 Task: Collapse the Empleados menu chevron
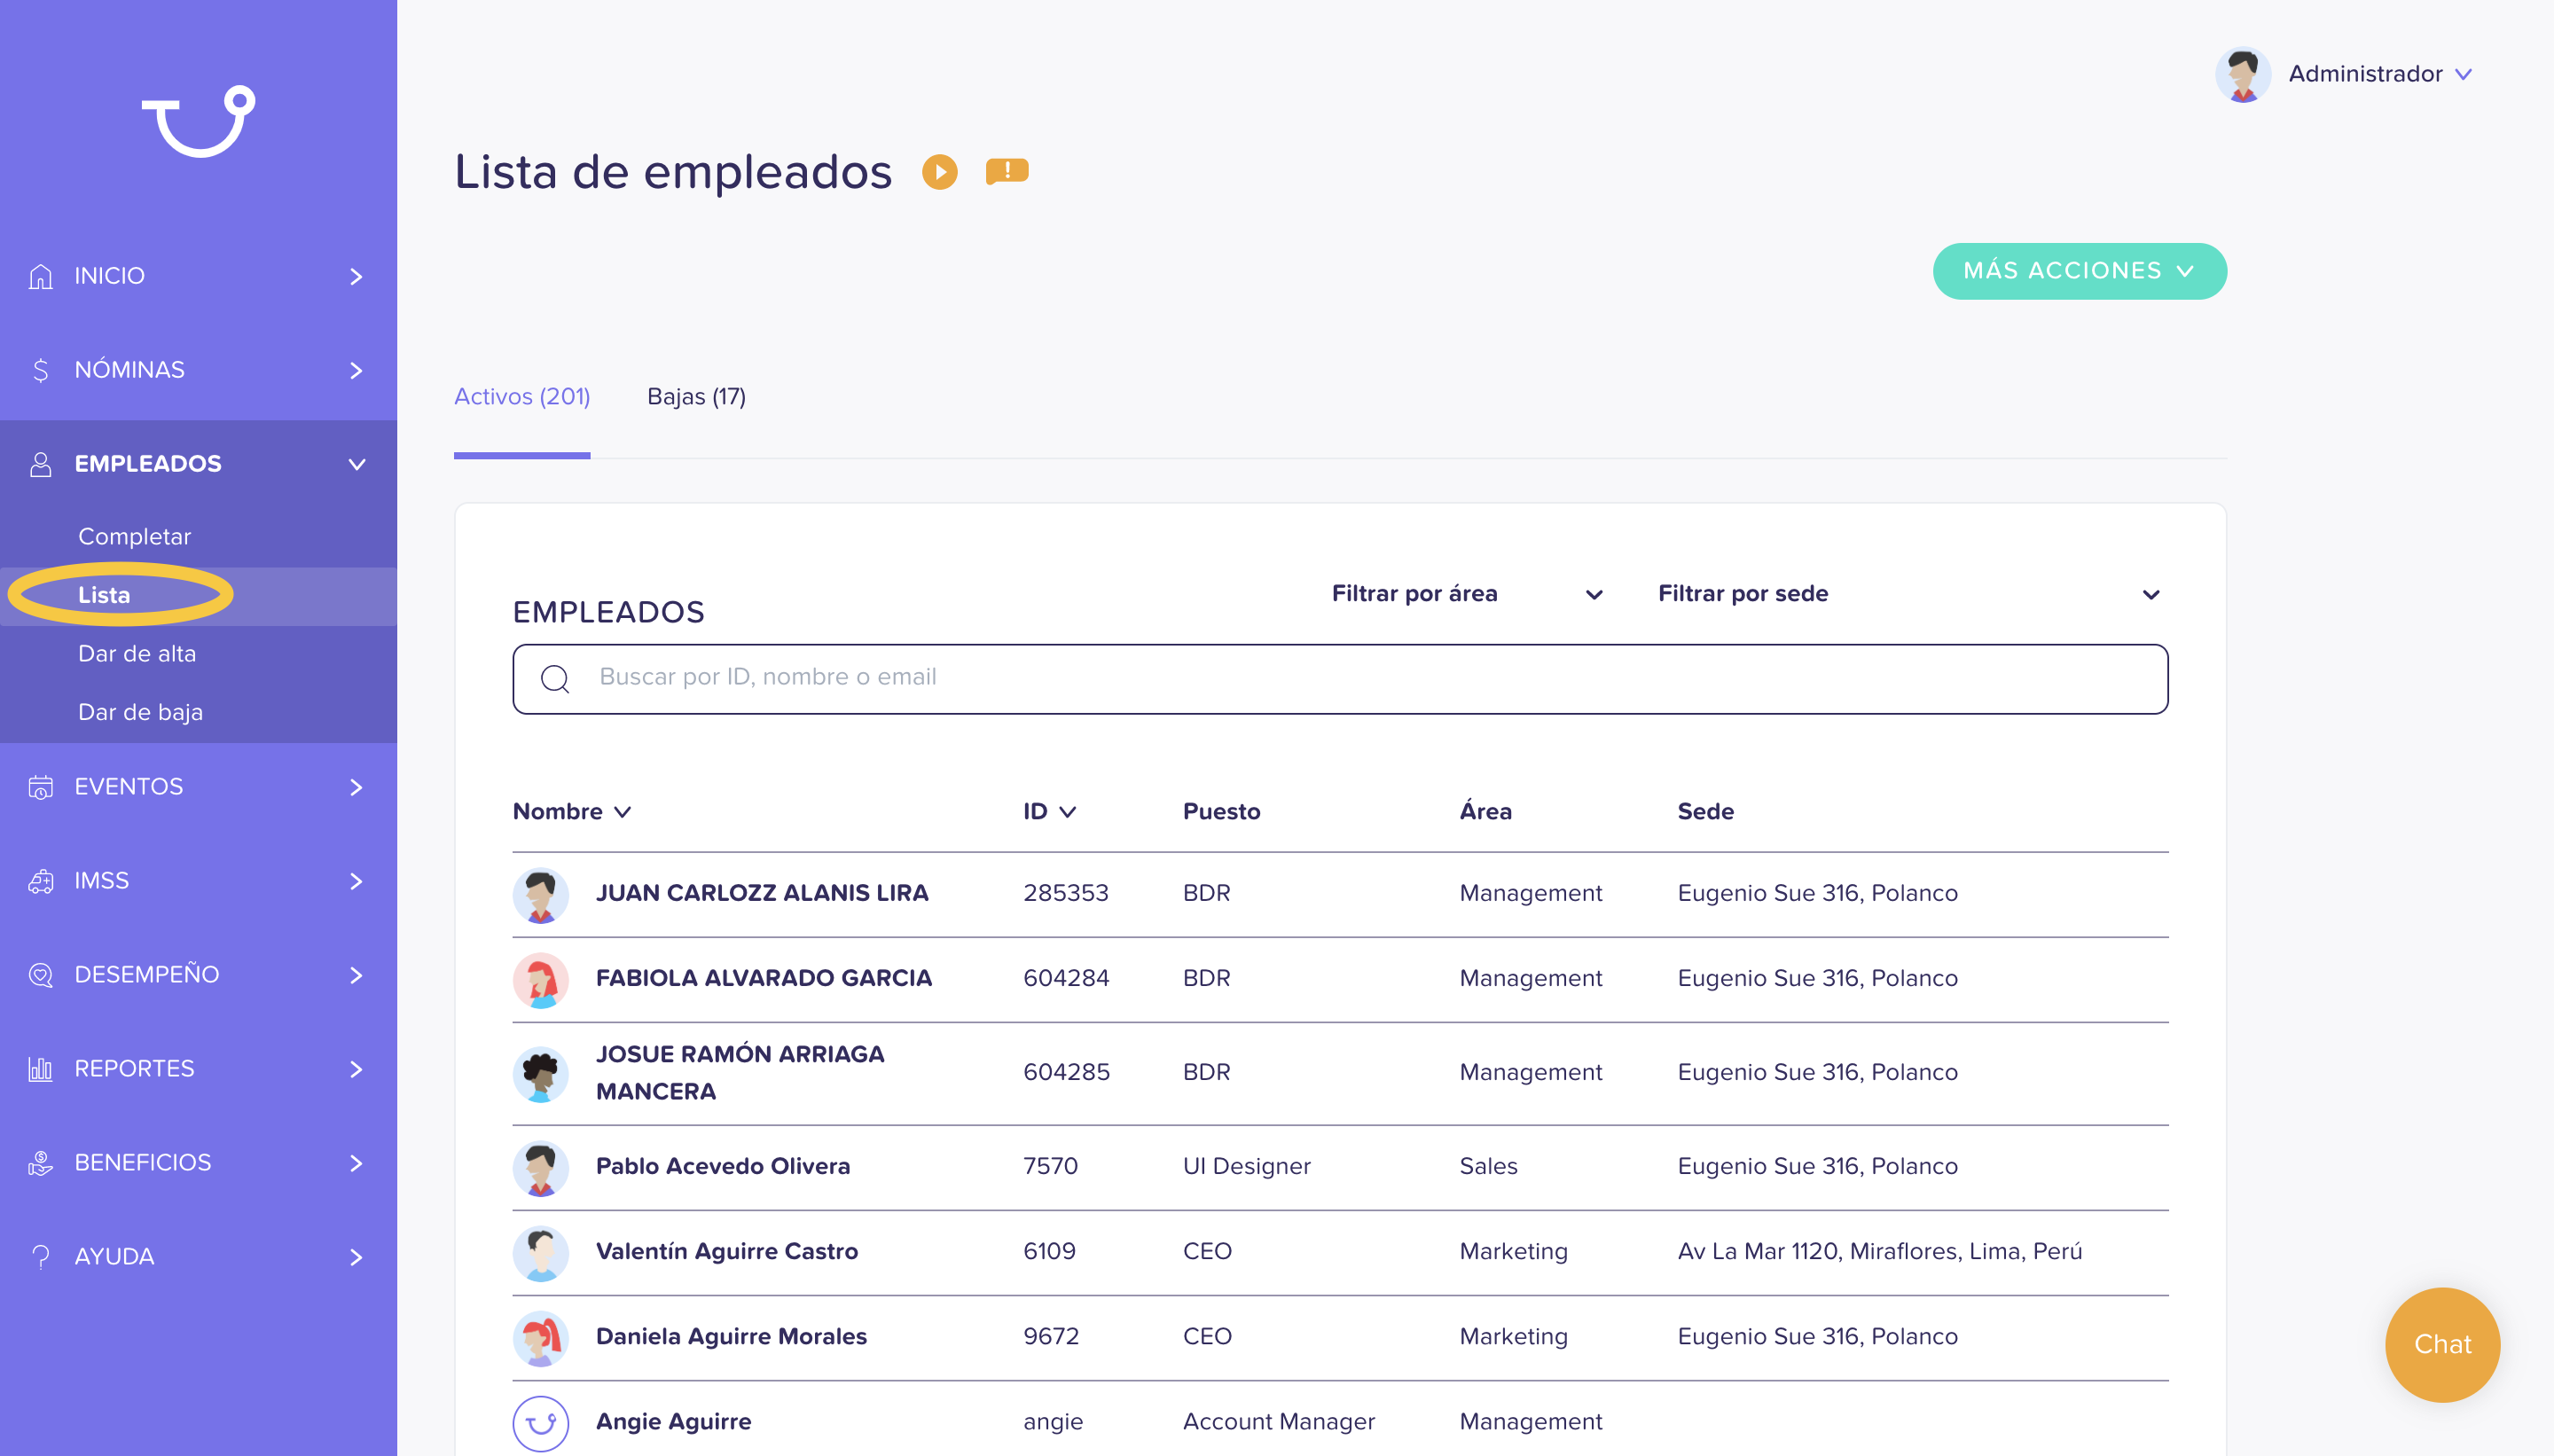pos(356,464)
